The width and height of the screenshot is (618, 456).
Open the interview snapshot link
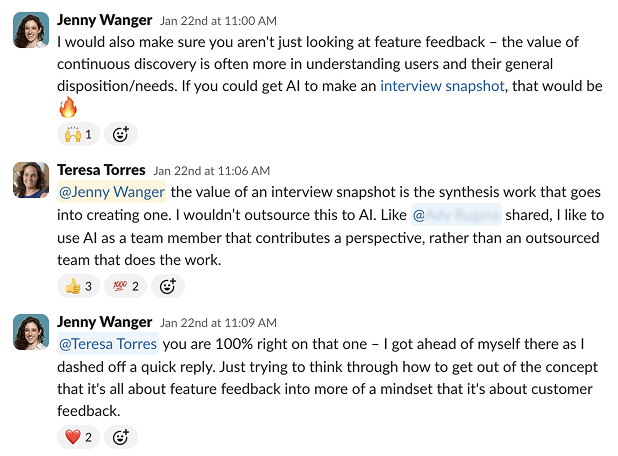(442, 86)
